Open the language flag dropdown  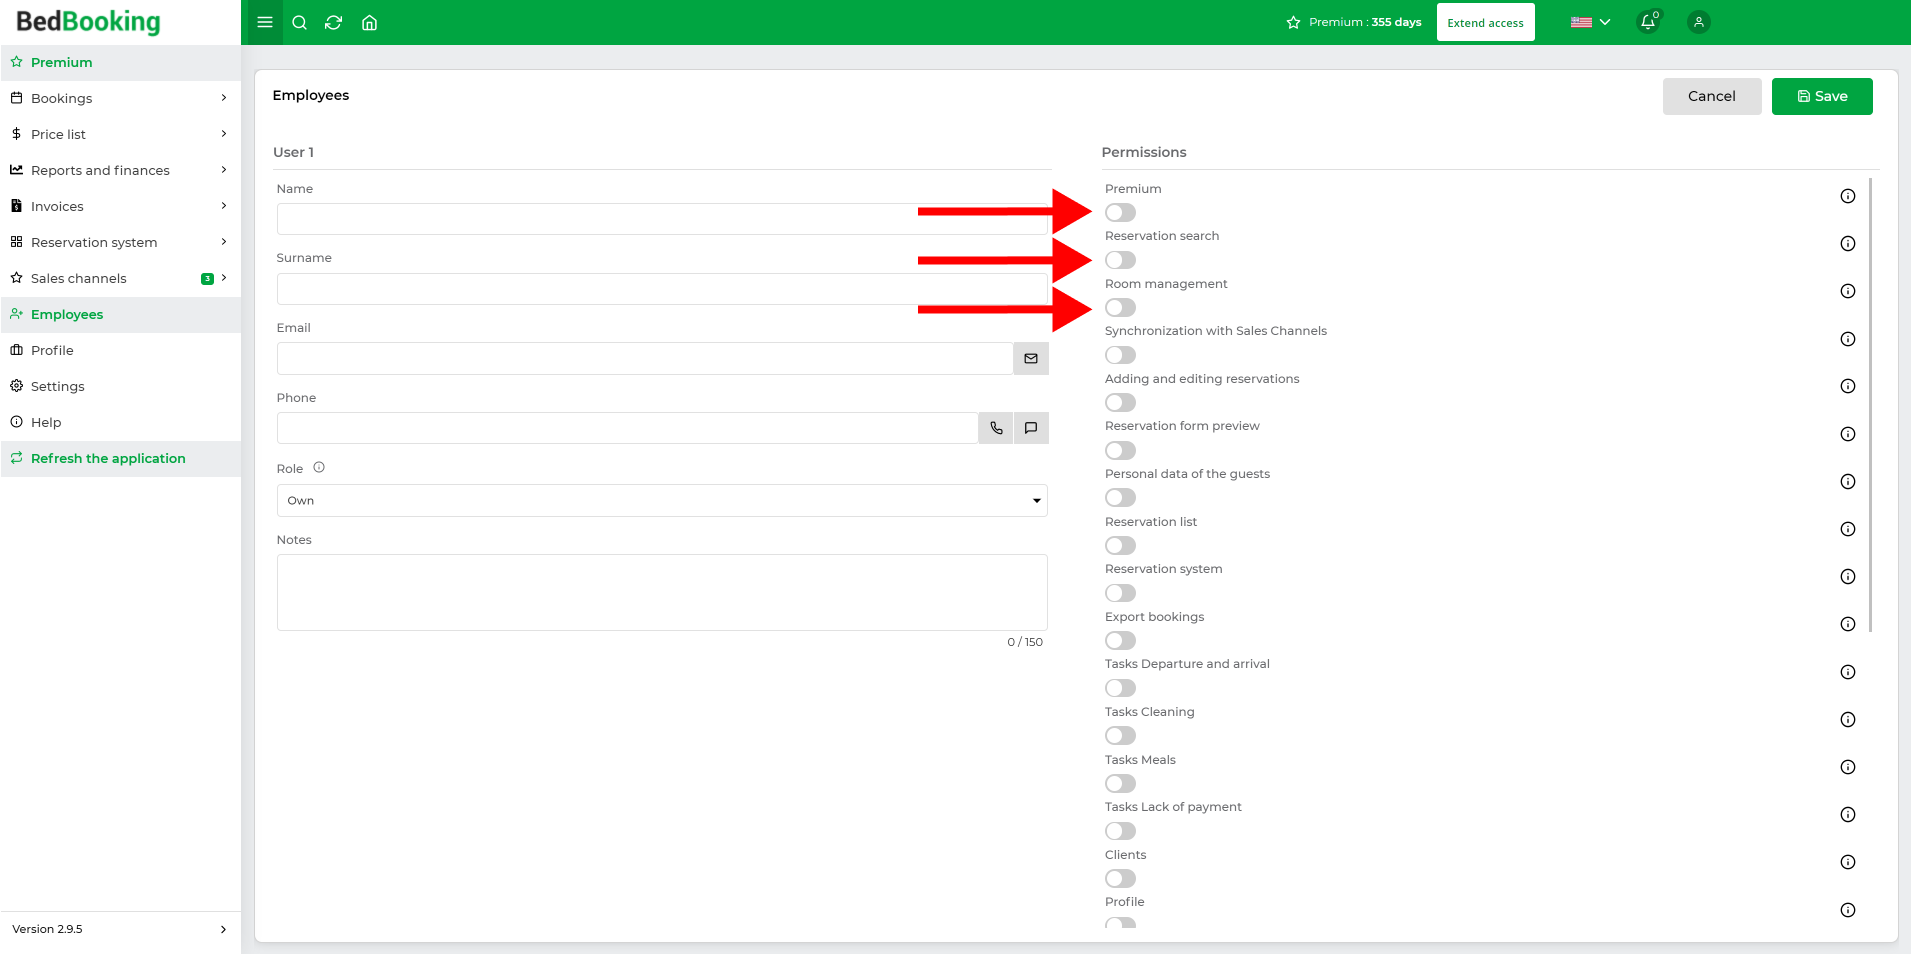(x=1590, y=22)
